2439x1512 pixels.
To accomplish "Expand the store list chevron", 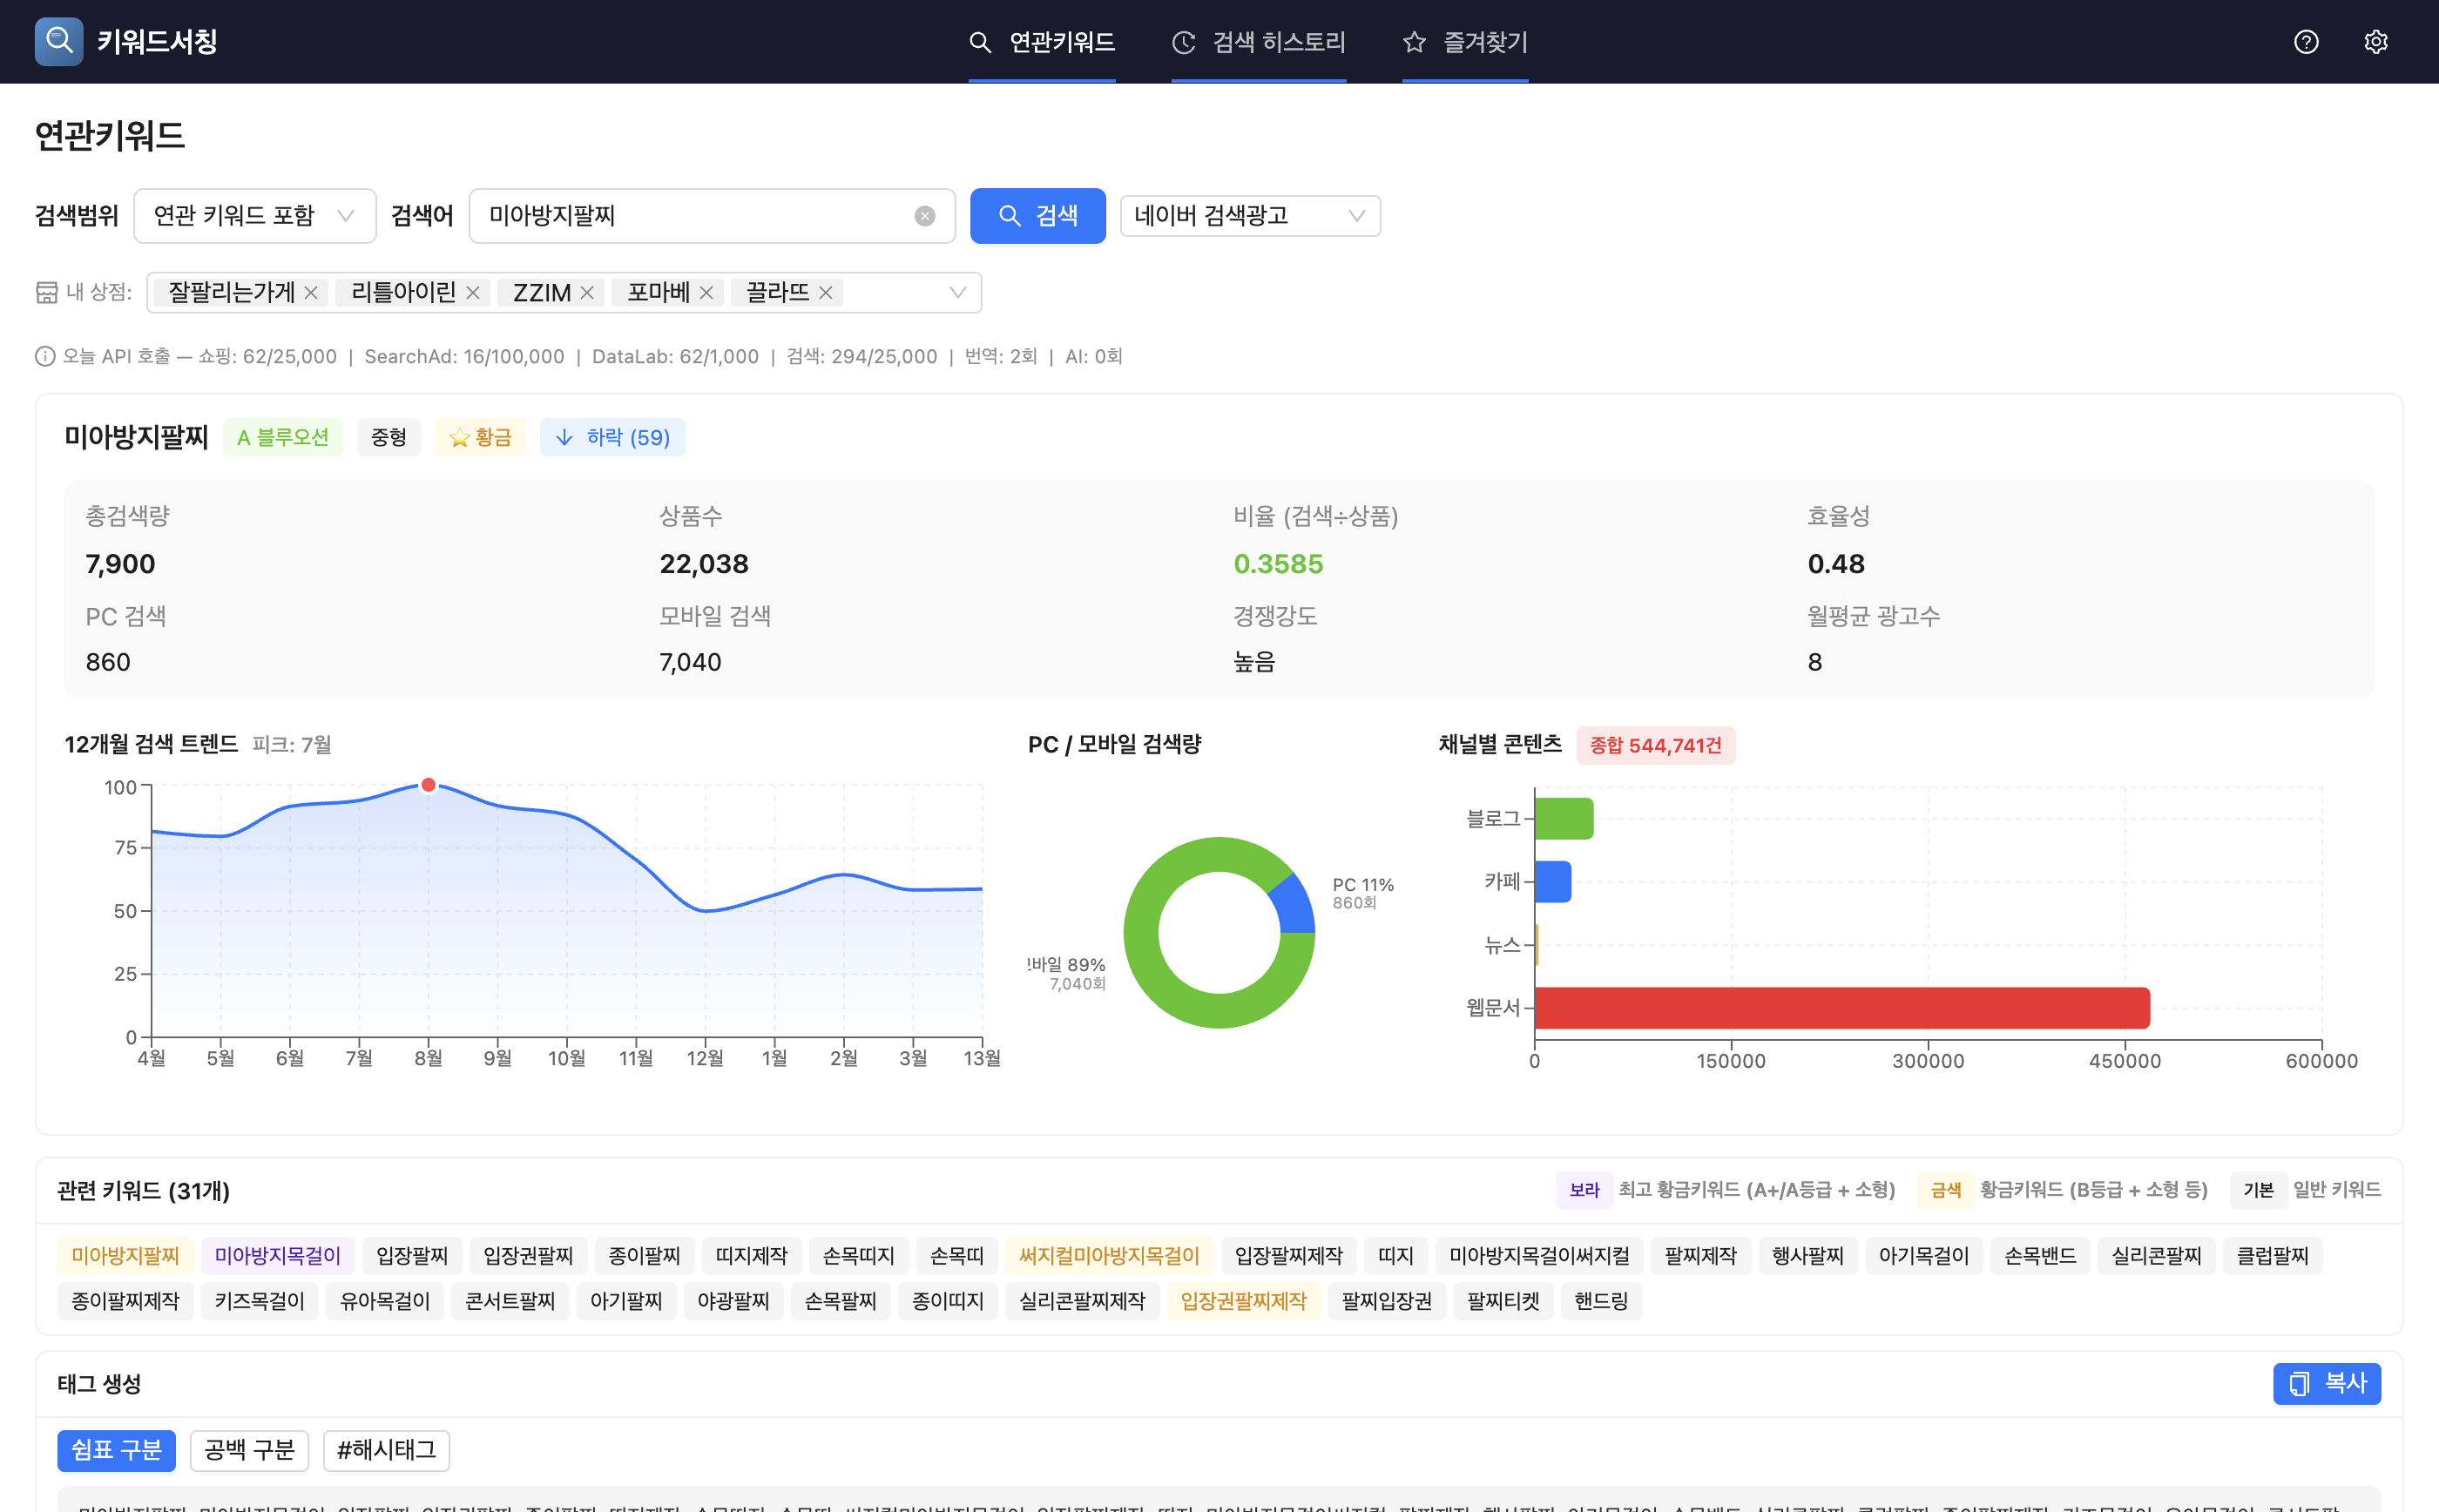I will click(x=957, y=292).
